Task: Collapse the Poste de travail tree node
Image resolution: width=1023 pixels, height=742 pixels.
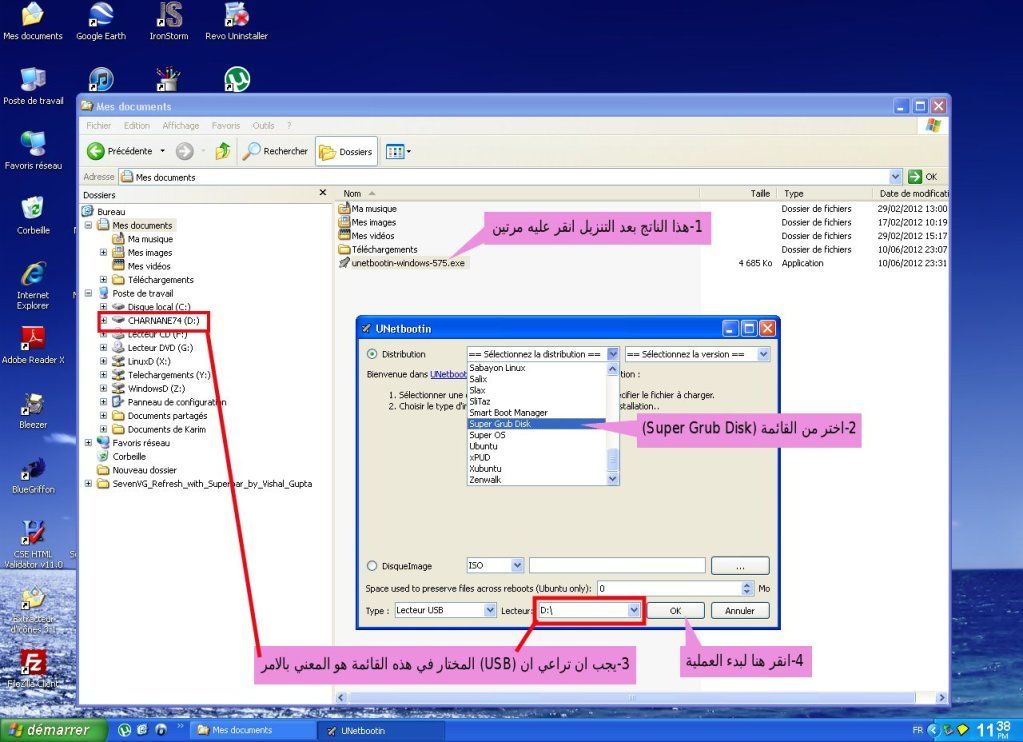Action: click(x=88, y=293)
